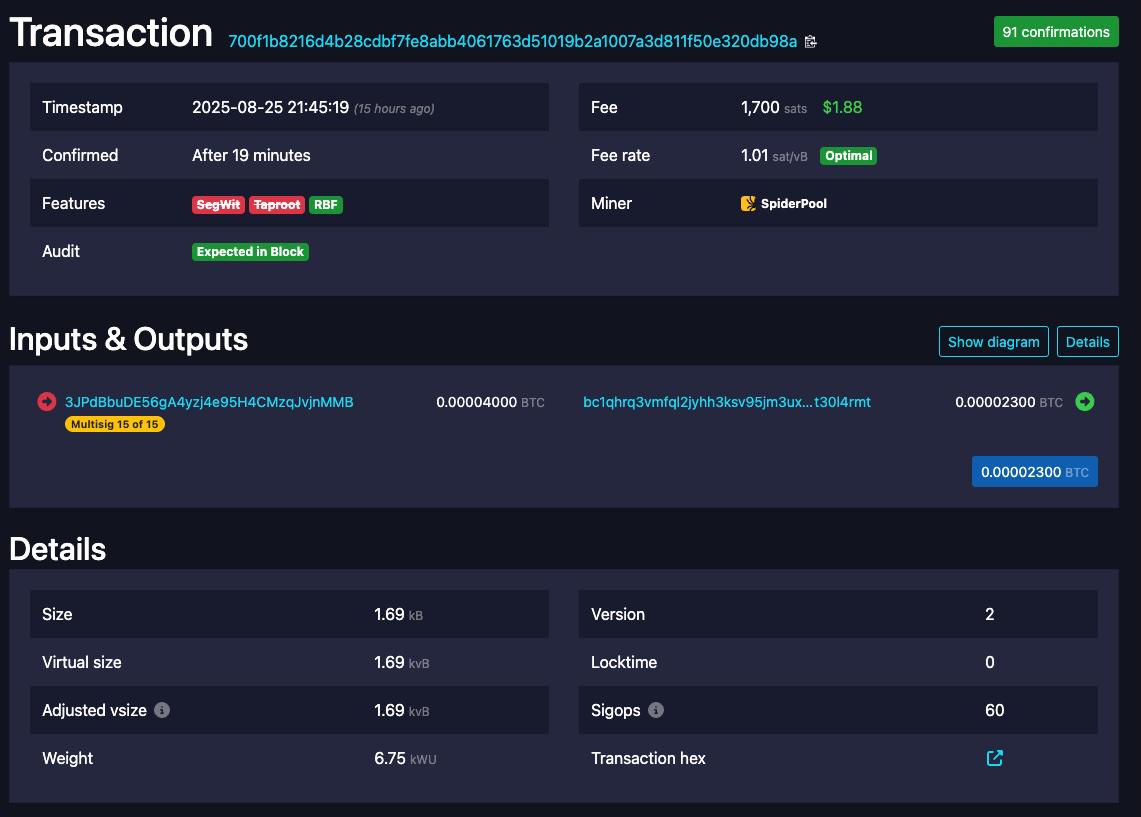
Task: Click the SpiderPool miner logo icon
Action: (x=748, y=203)
